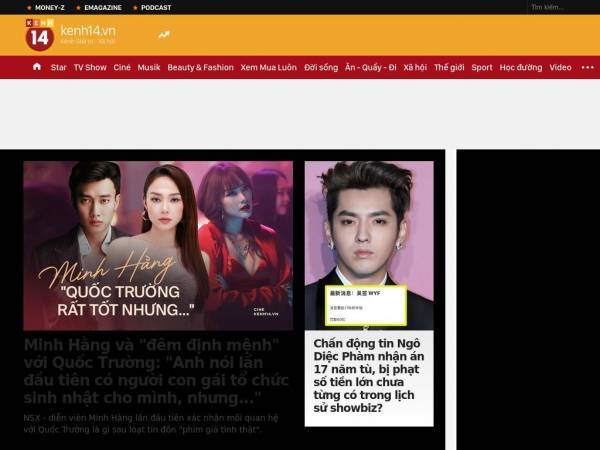
Task: Open the Minh Hằng featured article image
Action: click(x=158, y=245)
